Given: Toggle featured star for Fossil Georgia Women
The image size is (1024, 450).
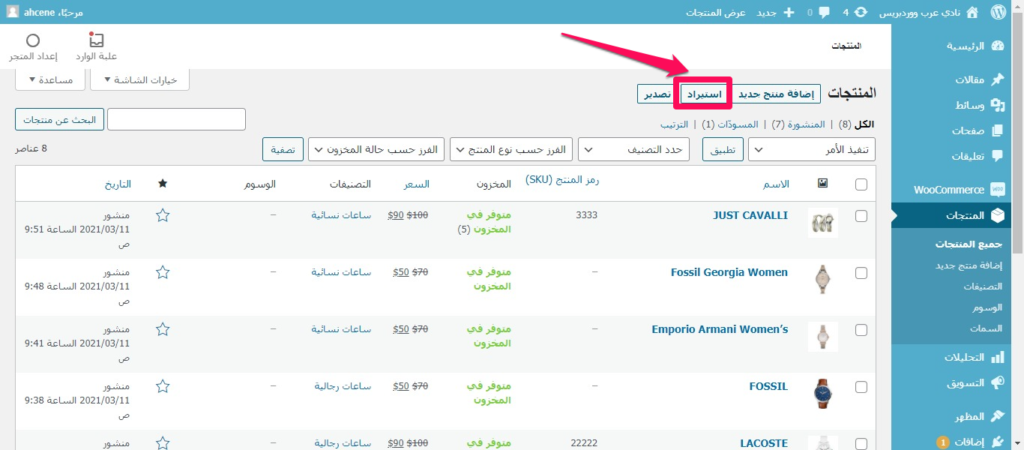Looking at the screenshot, I should click(x=163, y=272).
